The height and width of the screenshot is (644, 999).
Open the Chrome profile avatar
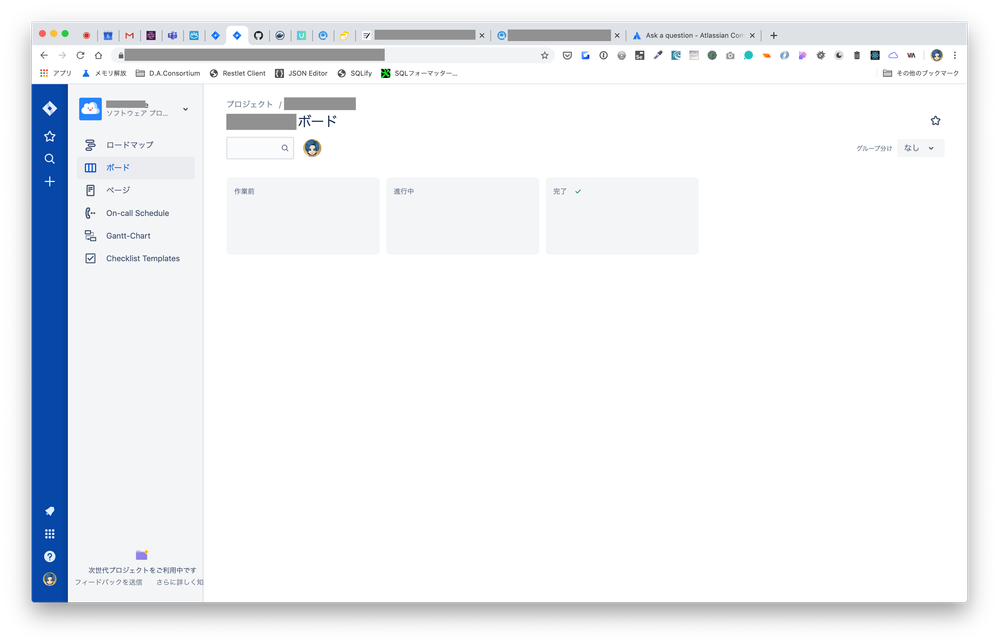[937, 55]
